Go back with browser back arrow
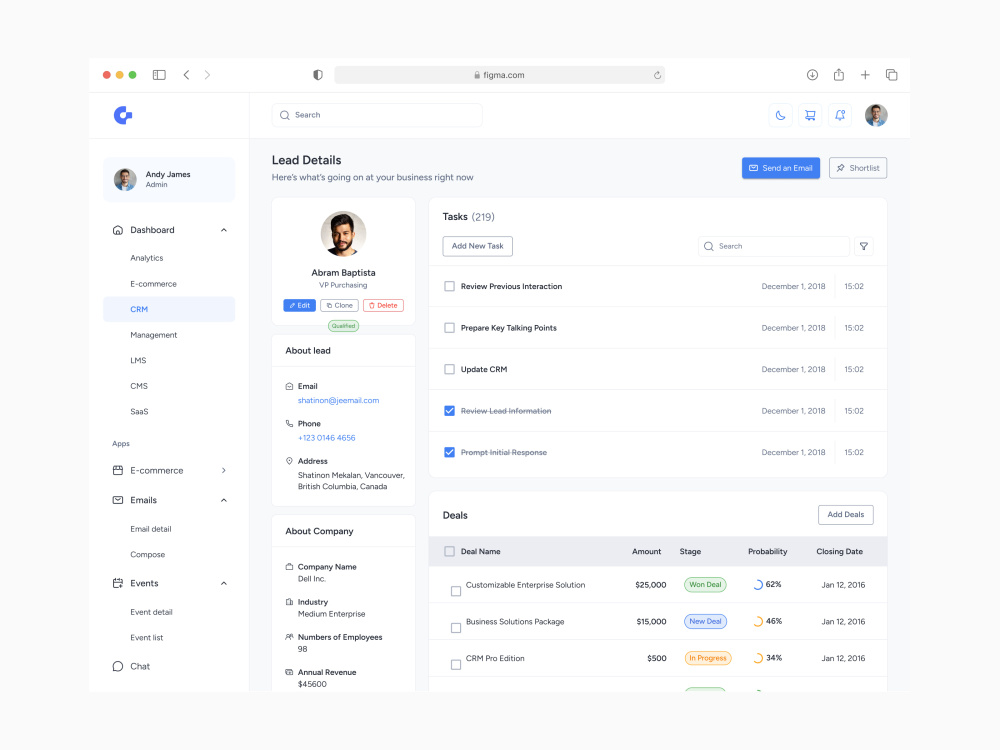Screen dimensions: 1000x750 pyautogui.click(x=186, y=75)
